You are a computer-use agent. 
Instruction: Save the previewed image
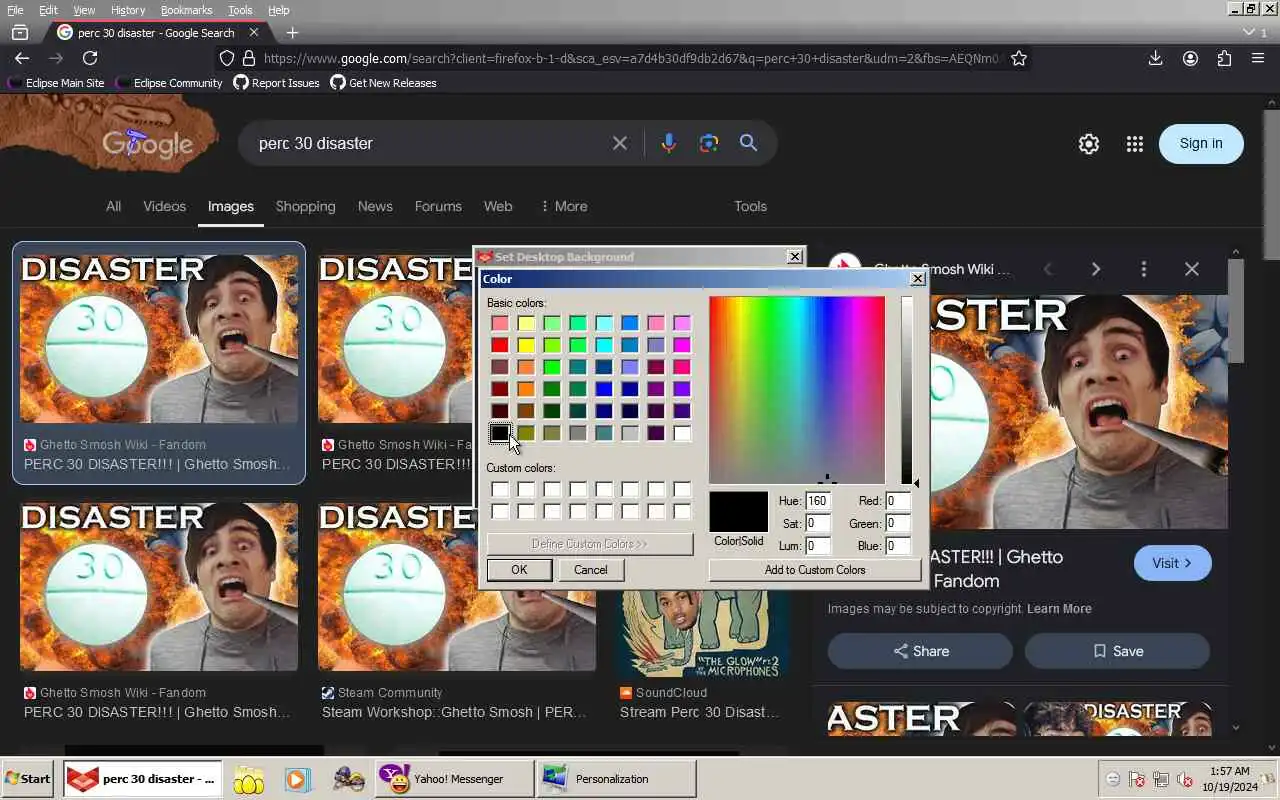(1117, 651)
